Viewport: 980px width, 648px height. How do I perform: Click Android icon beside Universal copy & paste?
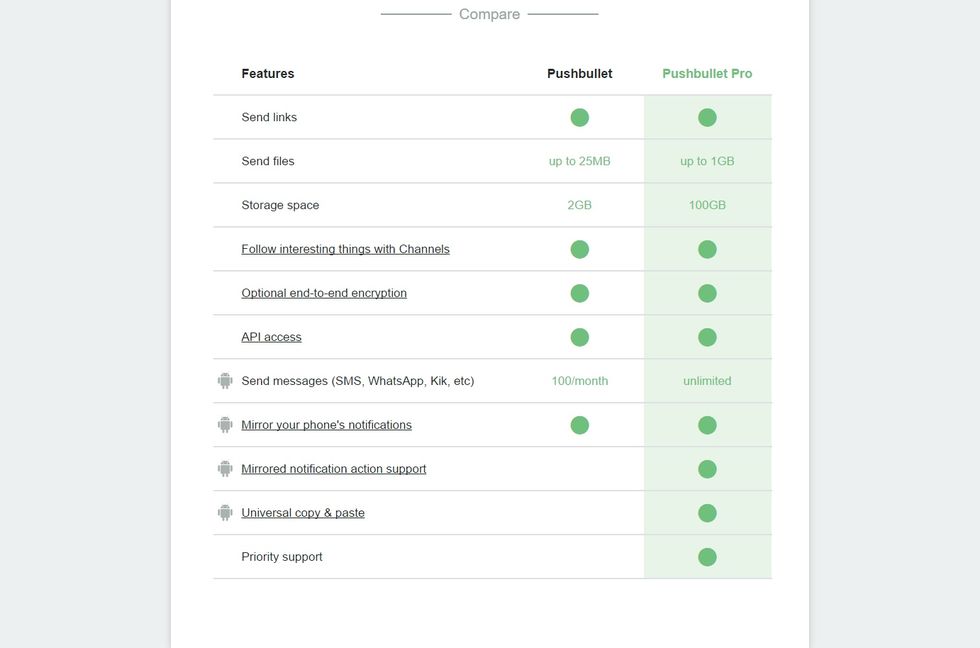tap(225, 513)
